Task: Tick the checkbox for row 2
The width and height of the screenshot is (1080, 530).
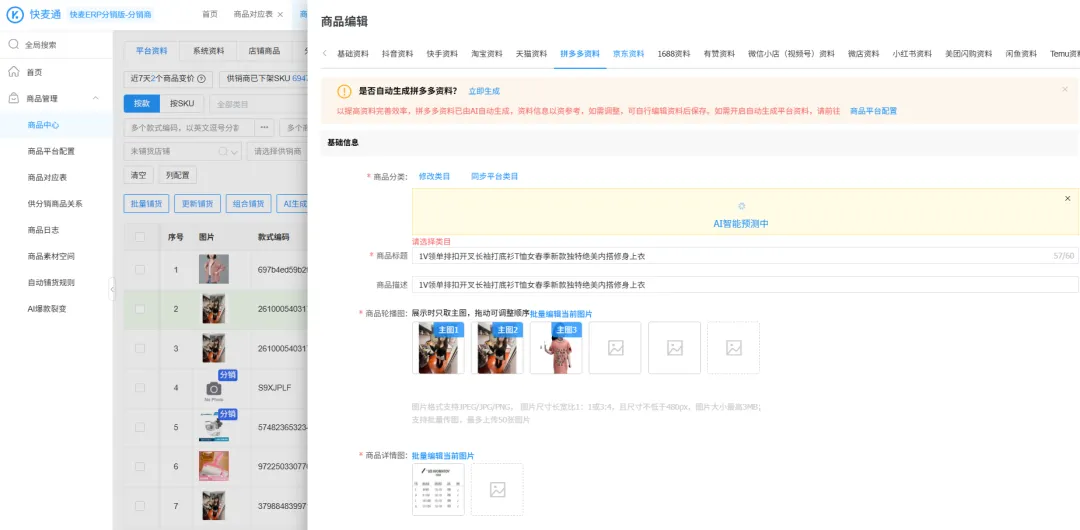Action: [x=140, y=309]
